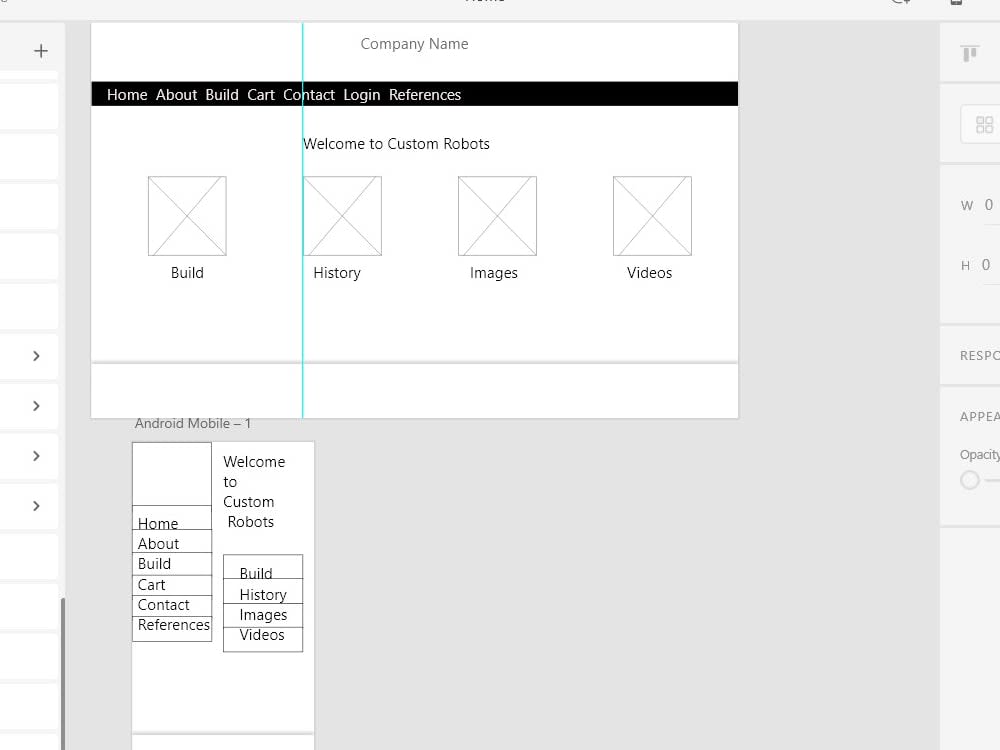Click Images in the mobile artboard list
The image size is (1000, 750).
point(263,615)
